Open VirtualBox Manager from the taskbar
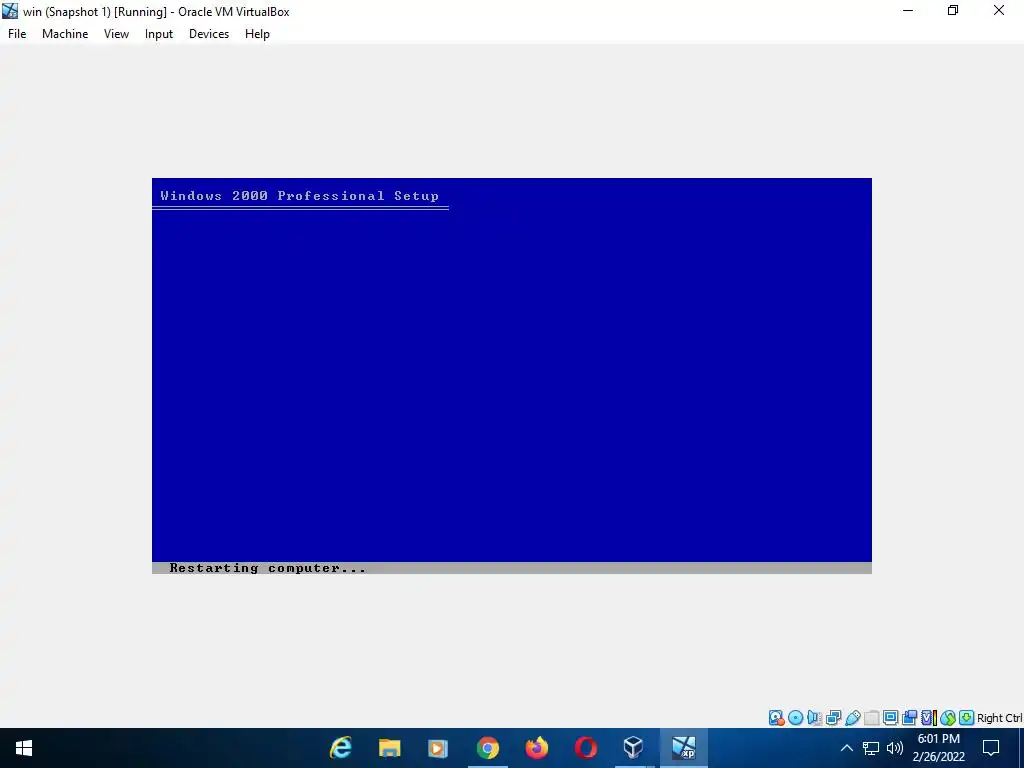This screenshot has height=768, width=1024. [x=633, y=748]
